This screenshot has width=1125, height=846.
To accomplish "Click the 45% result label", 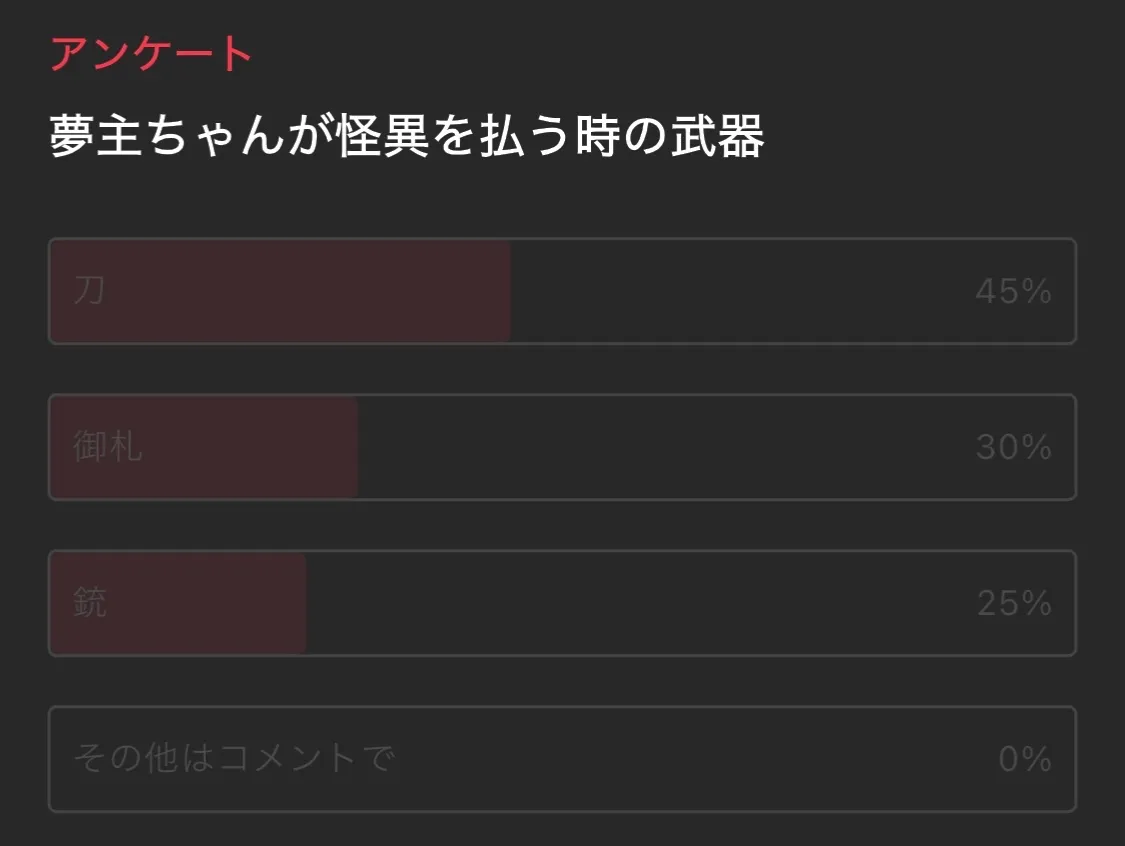I will tap(1013, 292).
